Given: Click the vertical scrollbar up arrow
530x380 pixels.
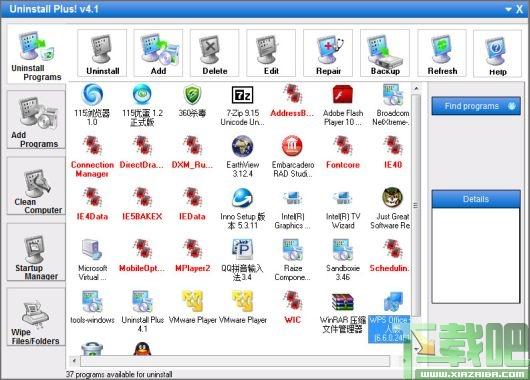Looking at the screenshot, I should [416, 88].
